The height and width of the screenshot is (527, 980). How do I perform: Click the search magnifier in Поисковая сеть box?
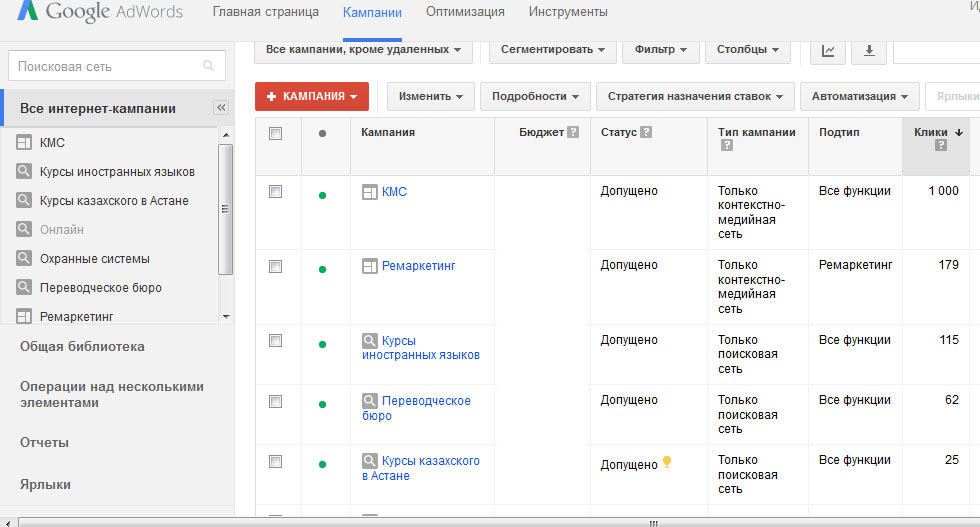click(x=208, y=67)
